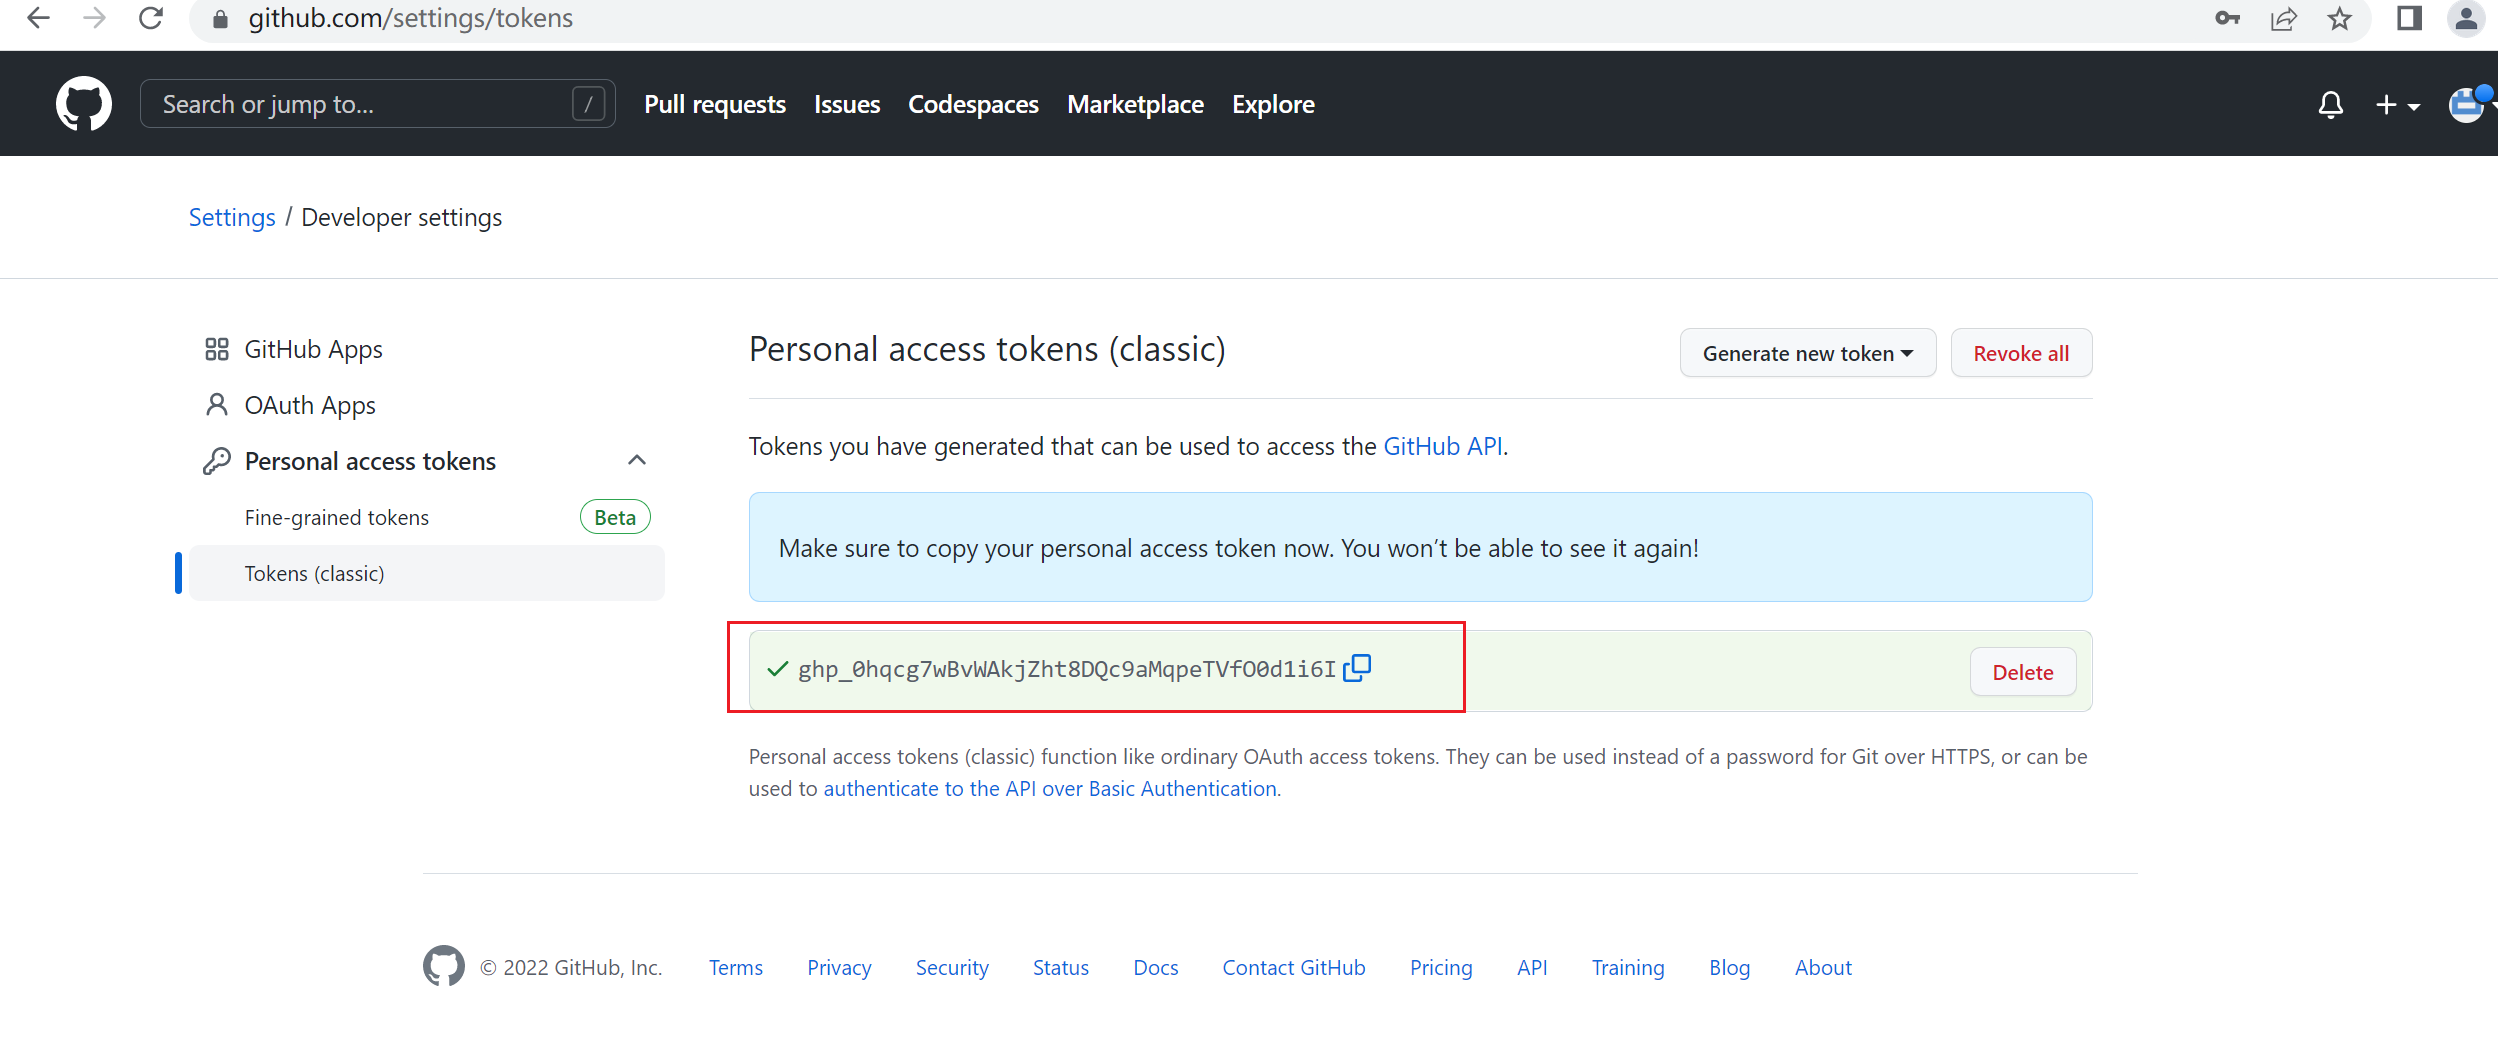Open the saved passwords key icon
Image resolution: width=2498 pixels, height=1041 pixels.
(2227, 18)
